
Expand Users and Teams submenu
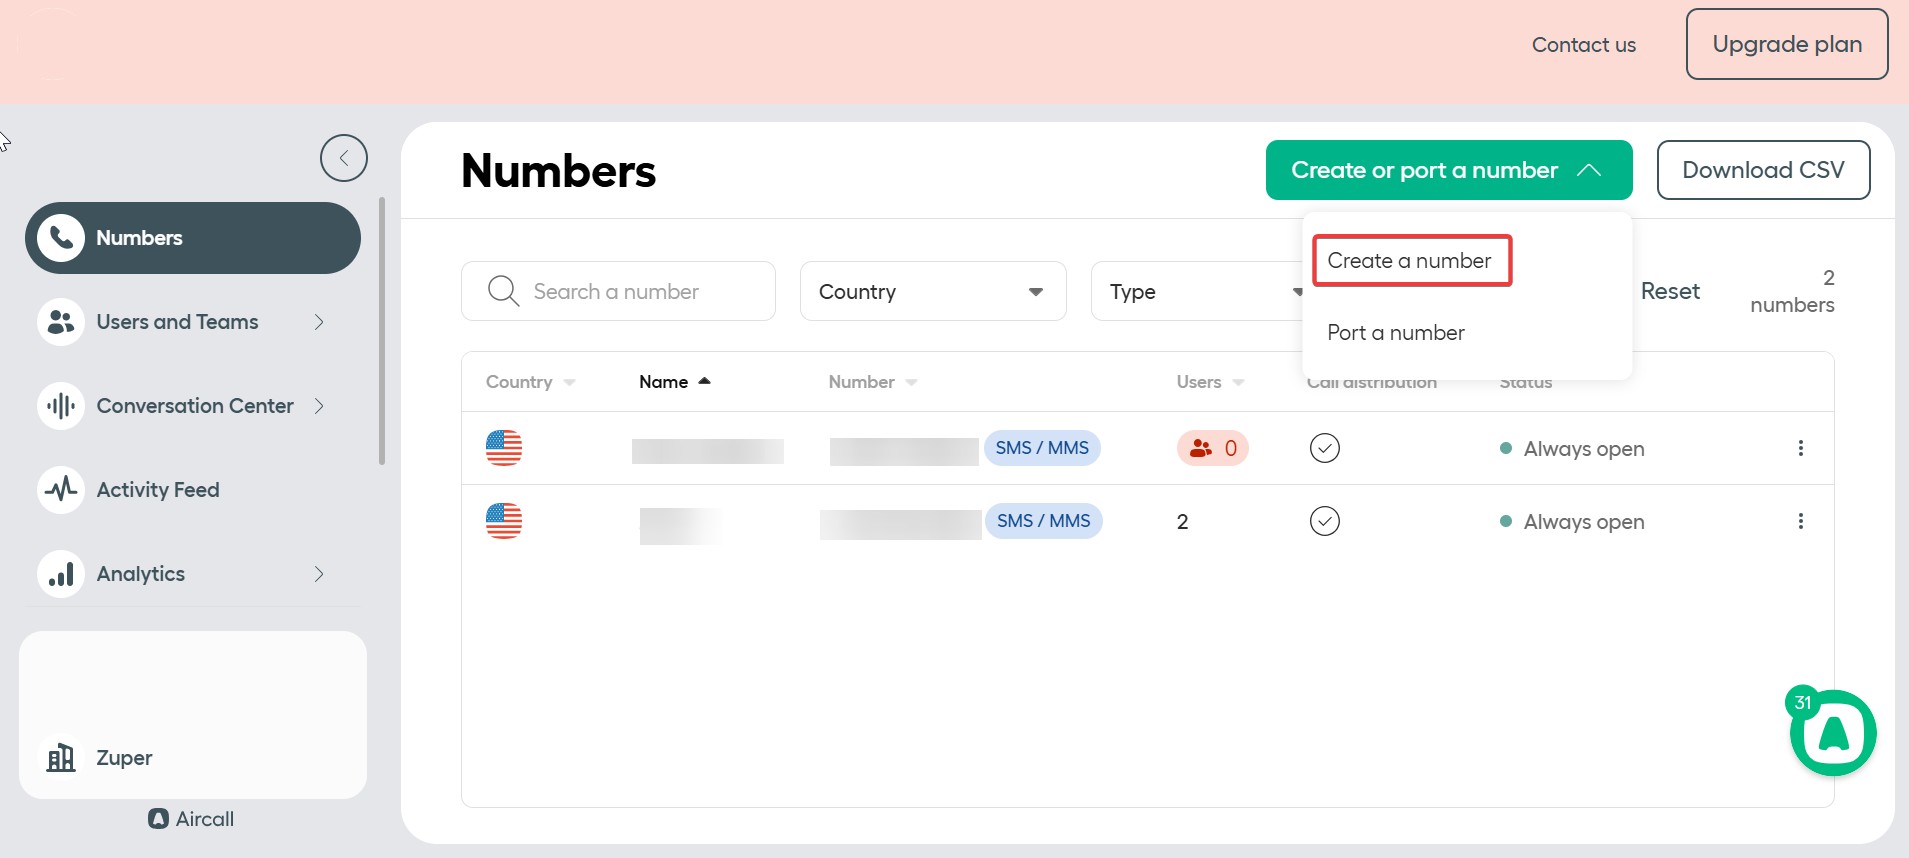319,322
